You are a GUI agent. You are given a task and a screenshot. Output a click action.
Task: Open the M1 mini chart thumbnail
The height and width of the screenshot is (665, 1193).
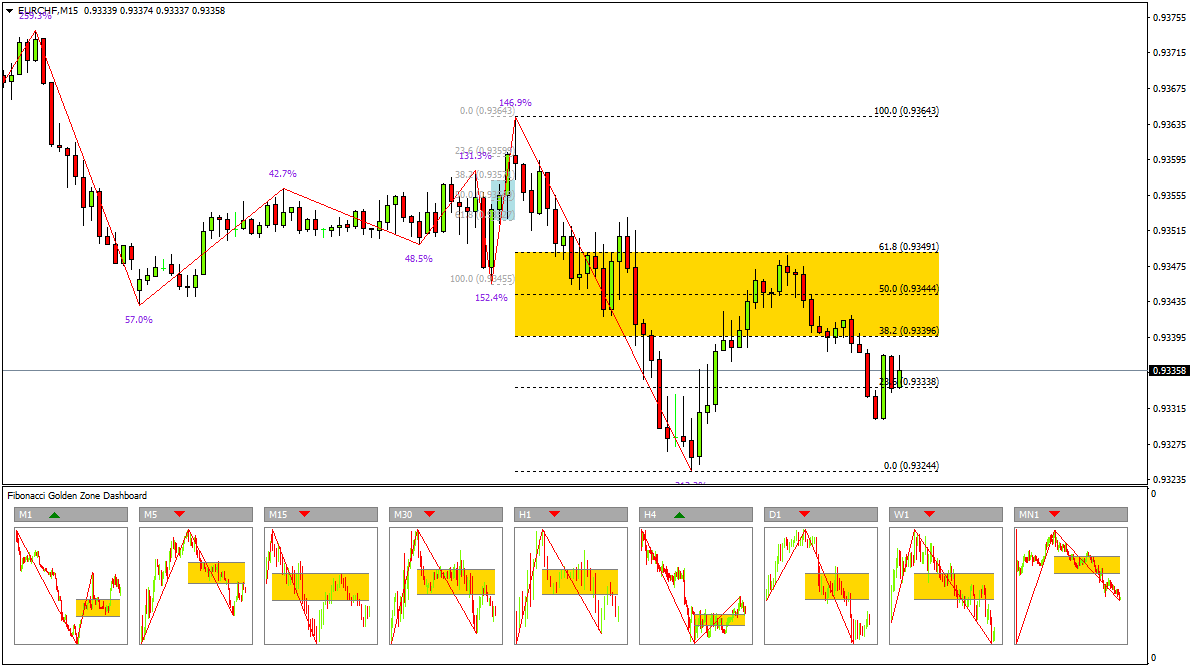[71, 586]
